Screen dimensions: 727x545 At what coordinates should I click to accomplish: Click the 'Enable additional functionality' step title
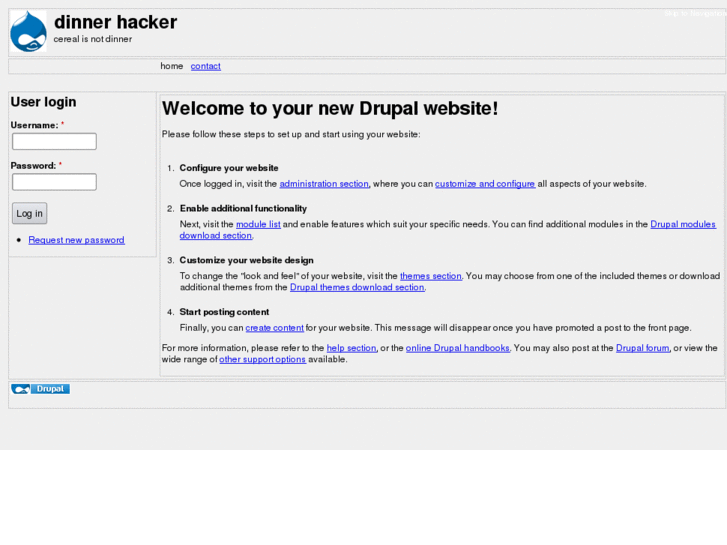(243, 208)
